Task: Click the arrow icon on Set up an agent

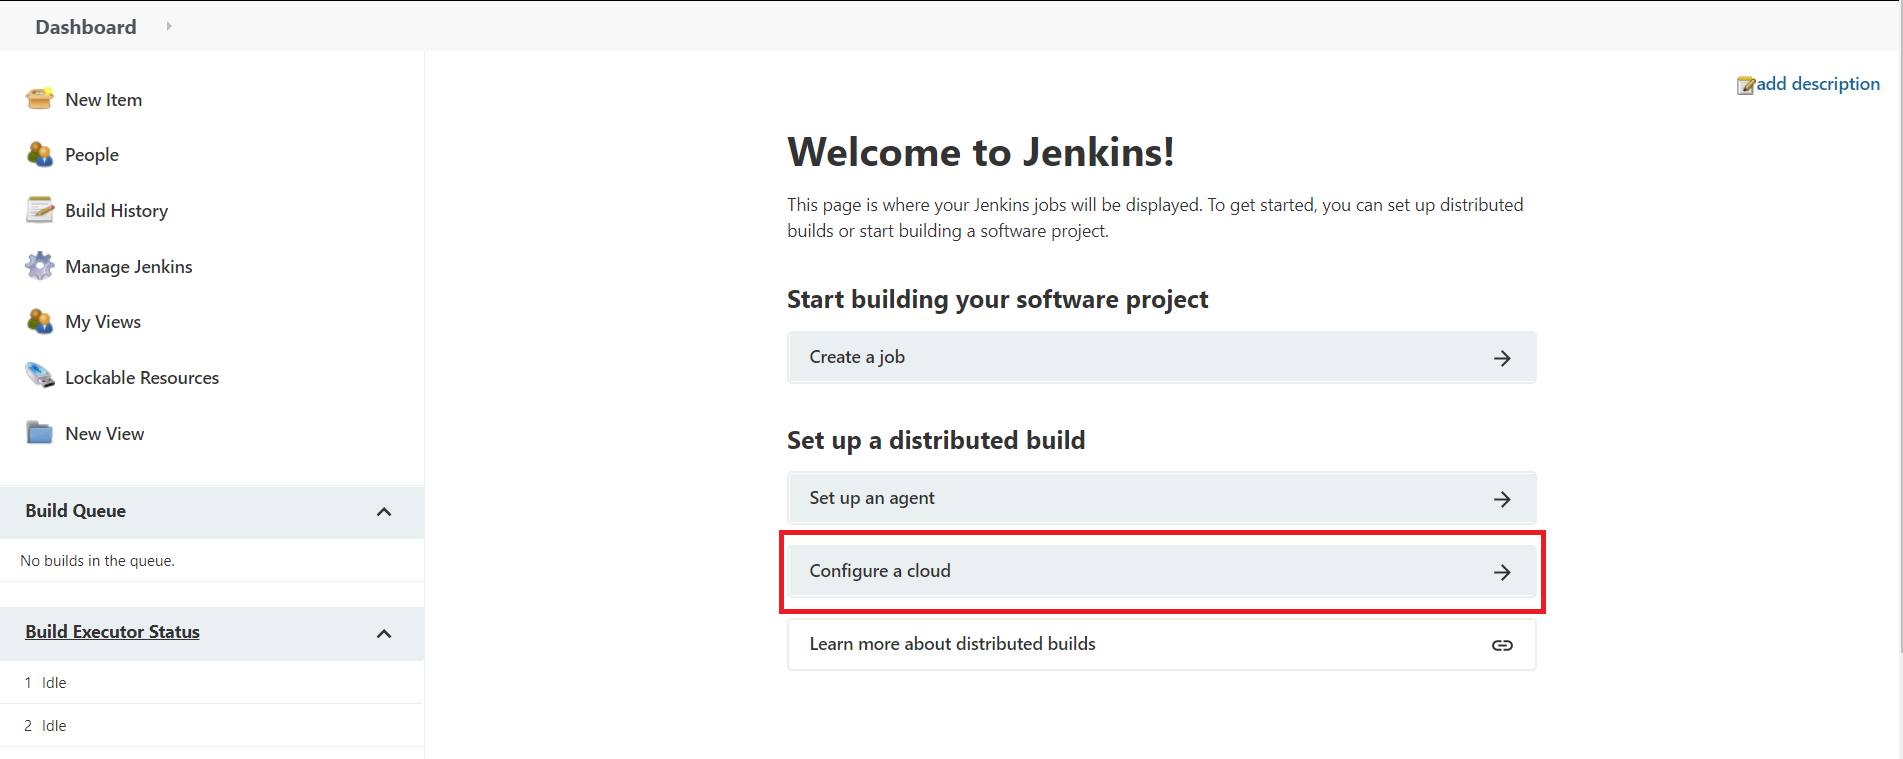Action: tap(1502, 499)
